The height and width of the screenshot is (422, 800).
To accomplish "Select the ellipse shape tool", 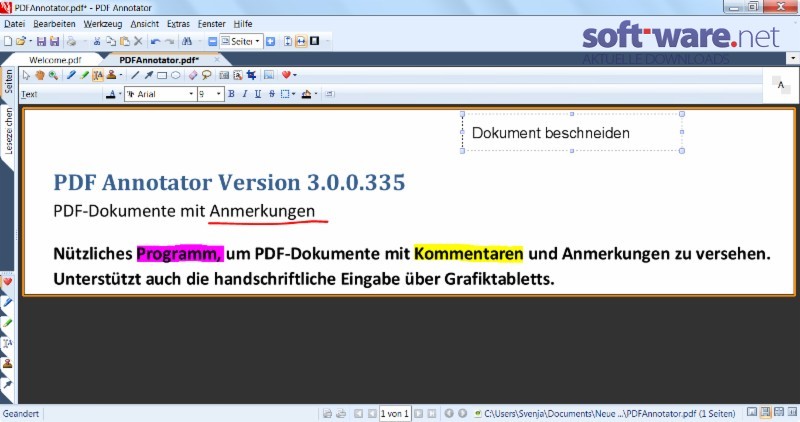I will 176,76.
